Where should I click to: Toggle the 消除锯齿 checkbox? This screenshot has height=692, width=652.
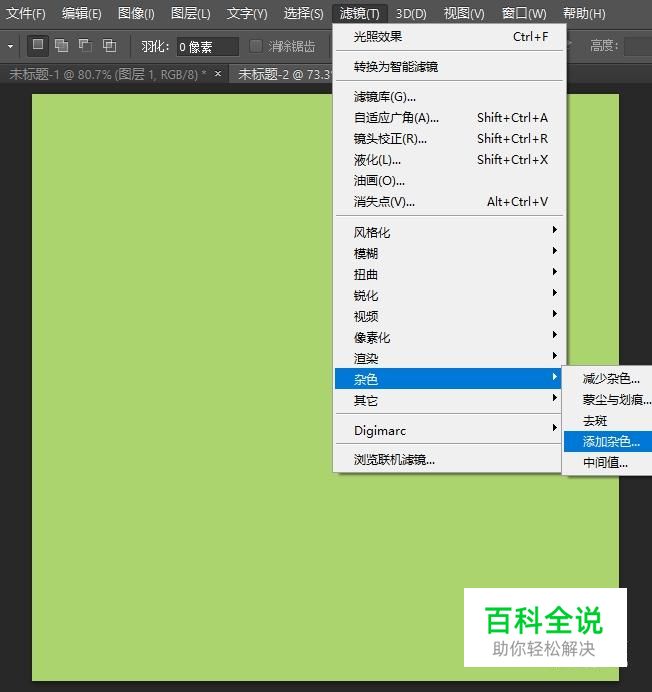[256, 46]
